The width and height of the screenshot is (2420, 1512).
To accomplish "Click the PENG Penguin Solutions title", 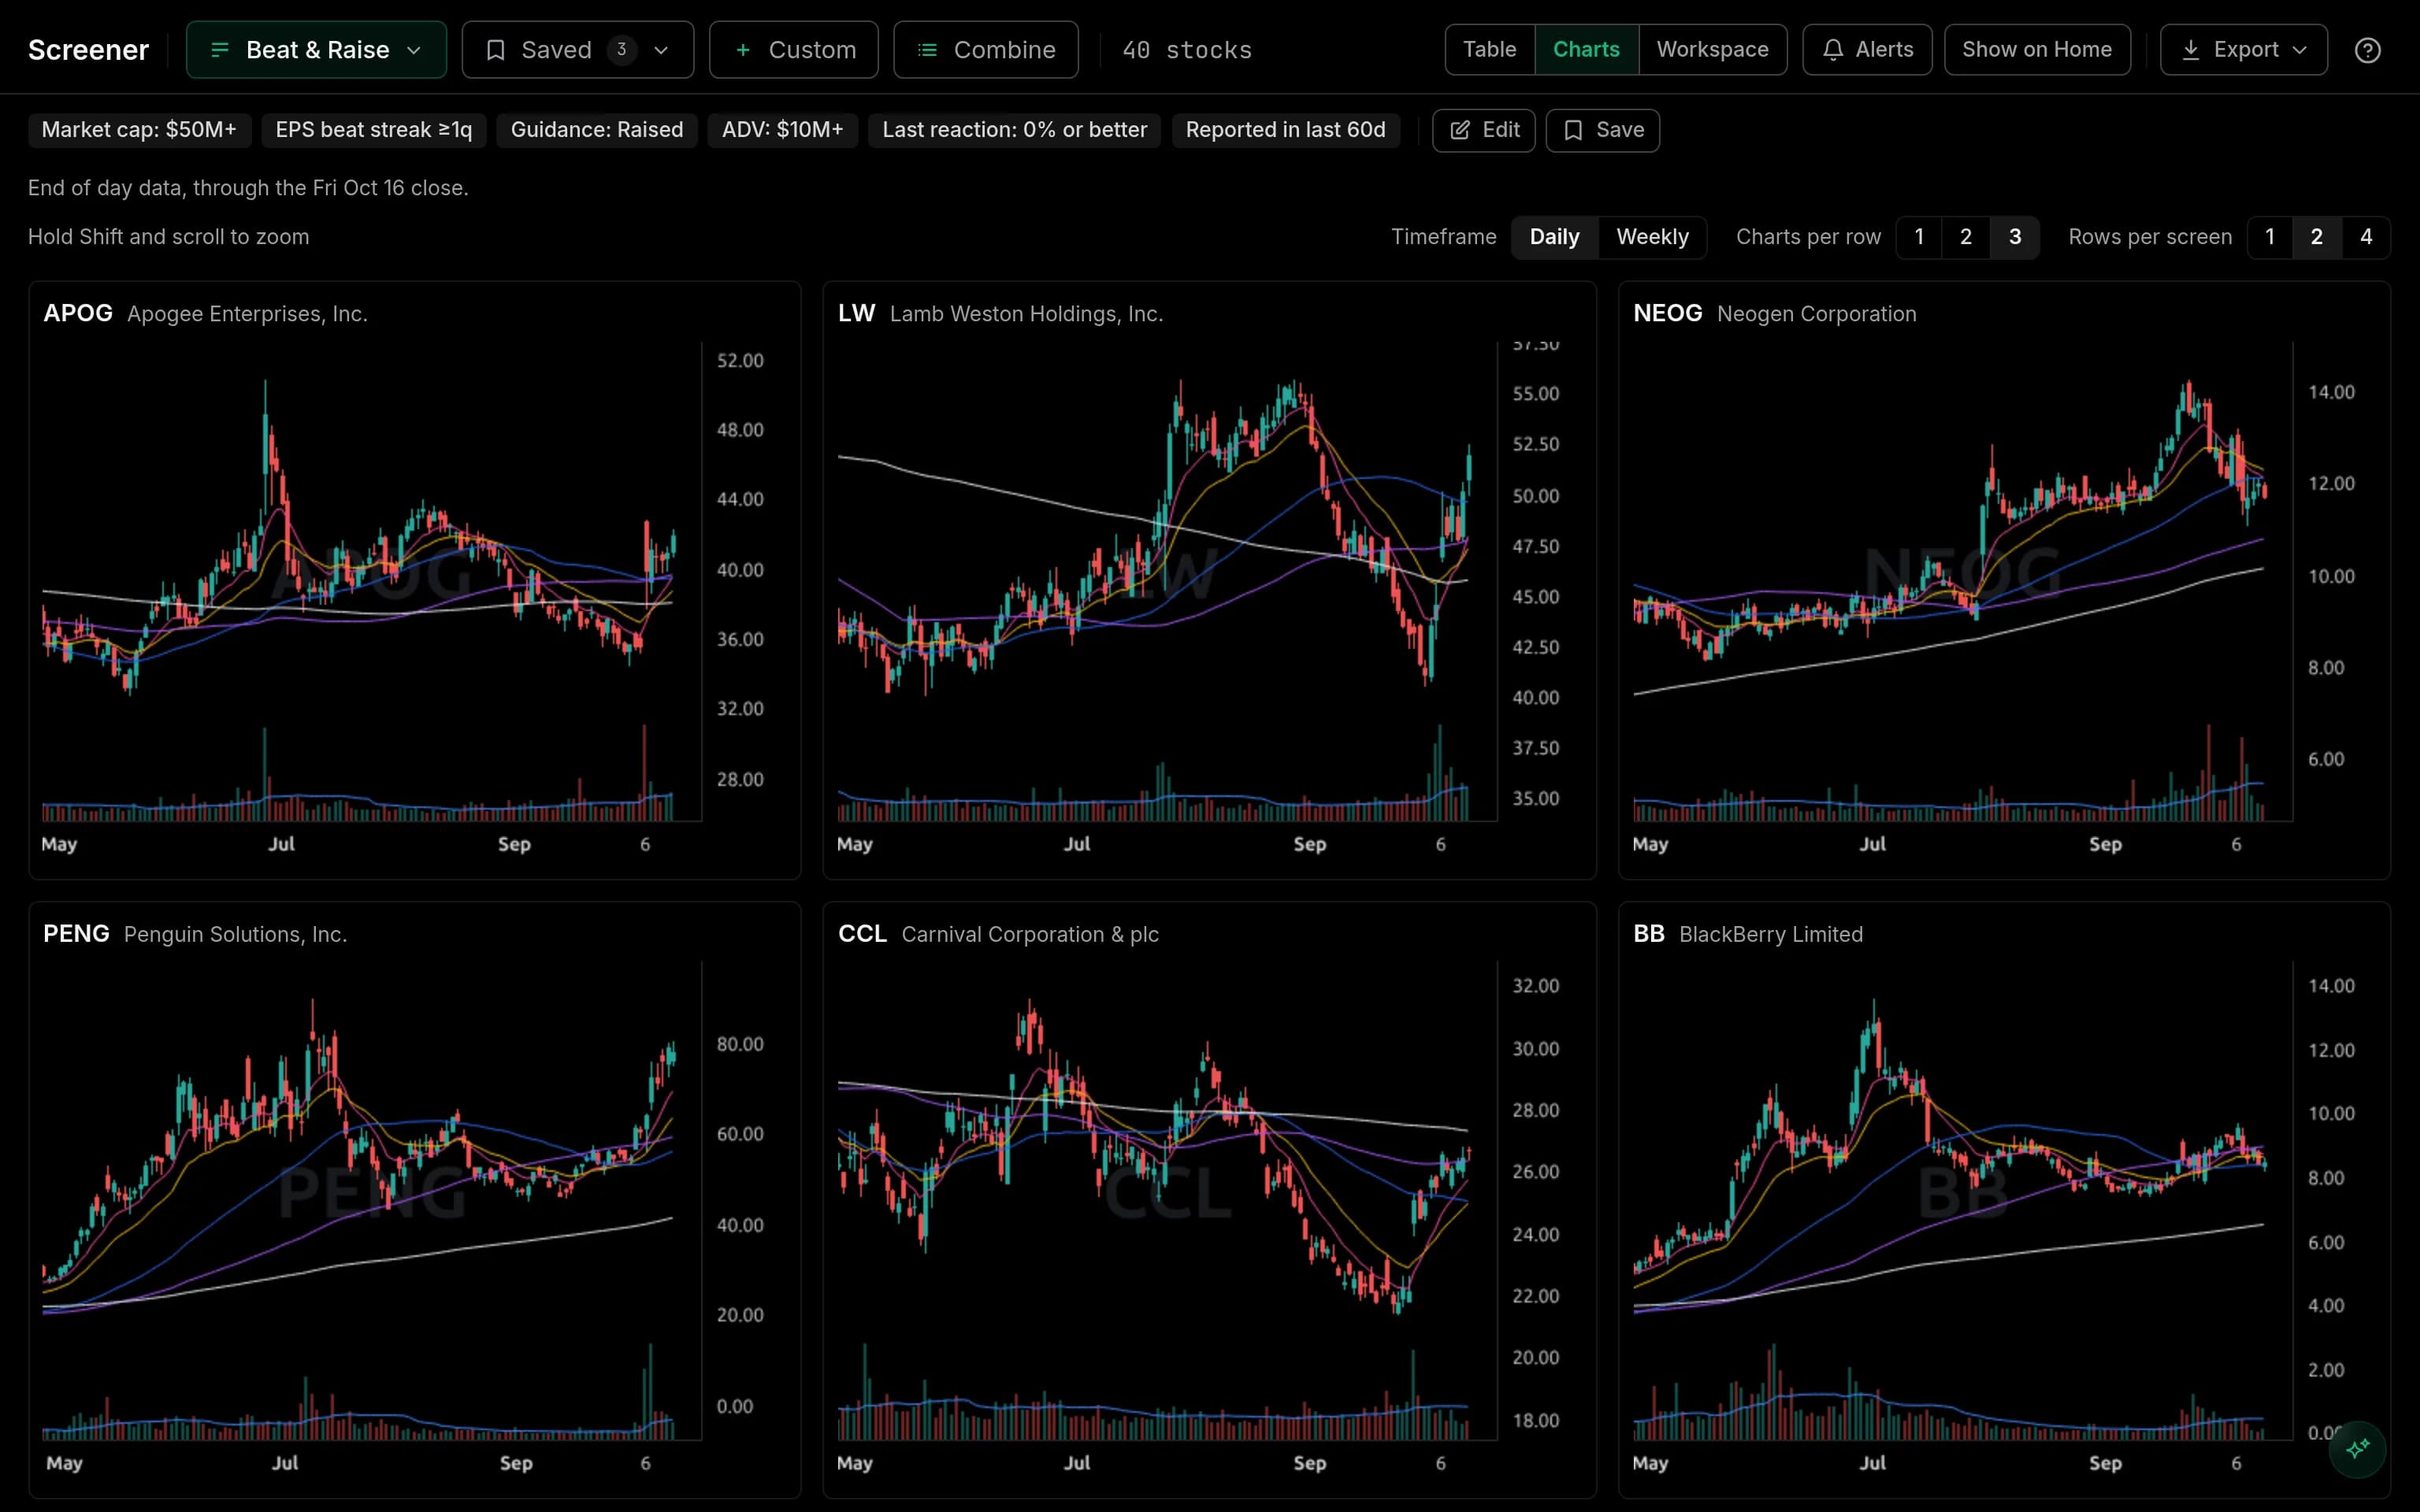I will pos(195,934).
